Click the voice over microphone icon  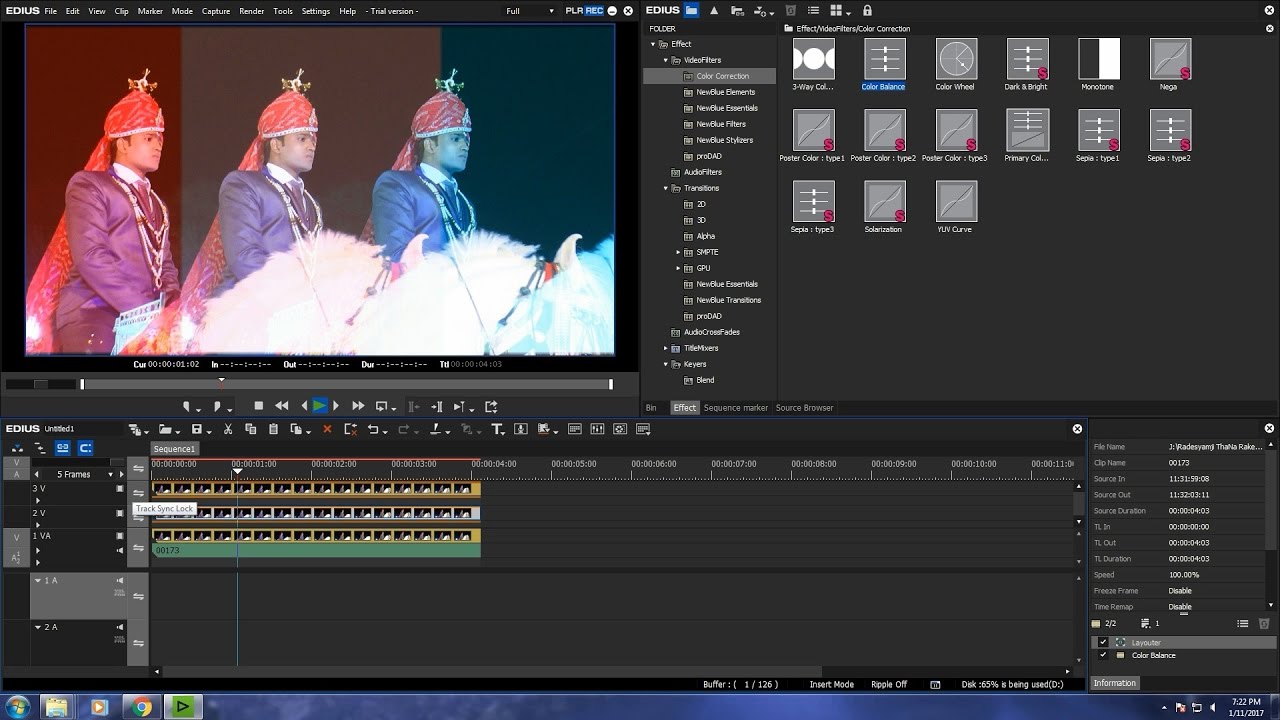(520, 429)
